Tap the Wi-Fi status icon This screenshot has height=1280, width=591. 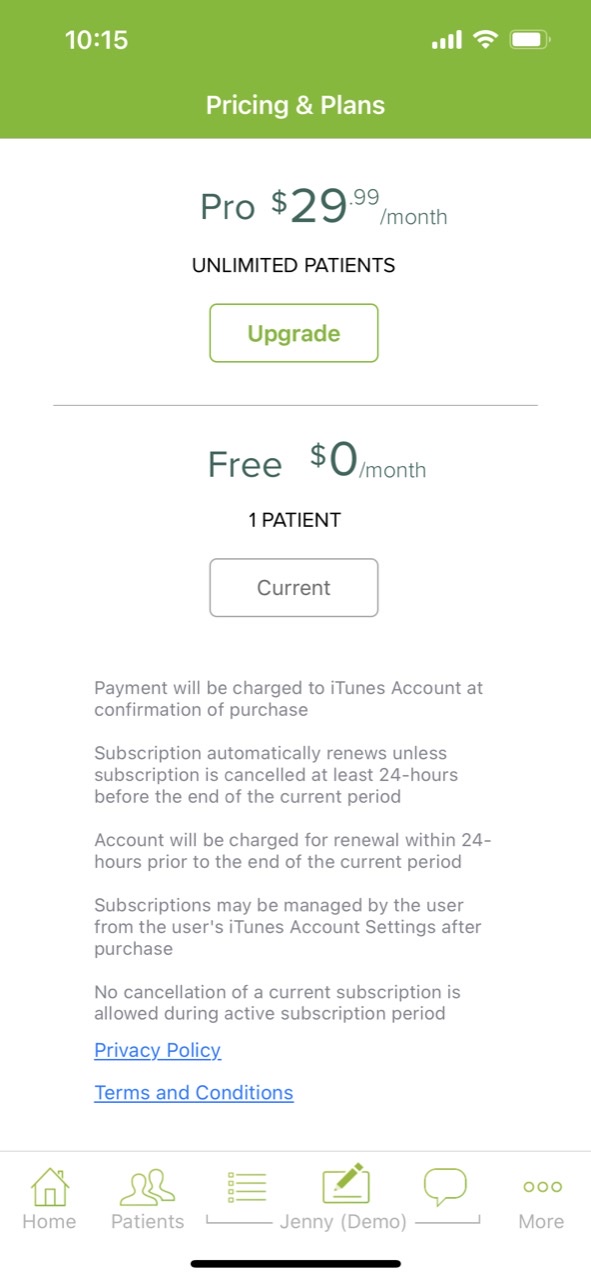click(486, 40)
